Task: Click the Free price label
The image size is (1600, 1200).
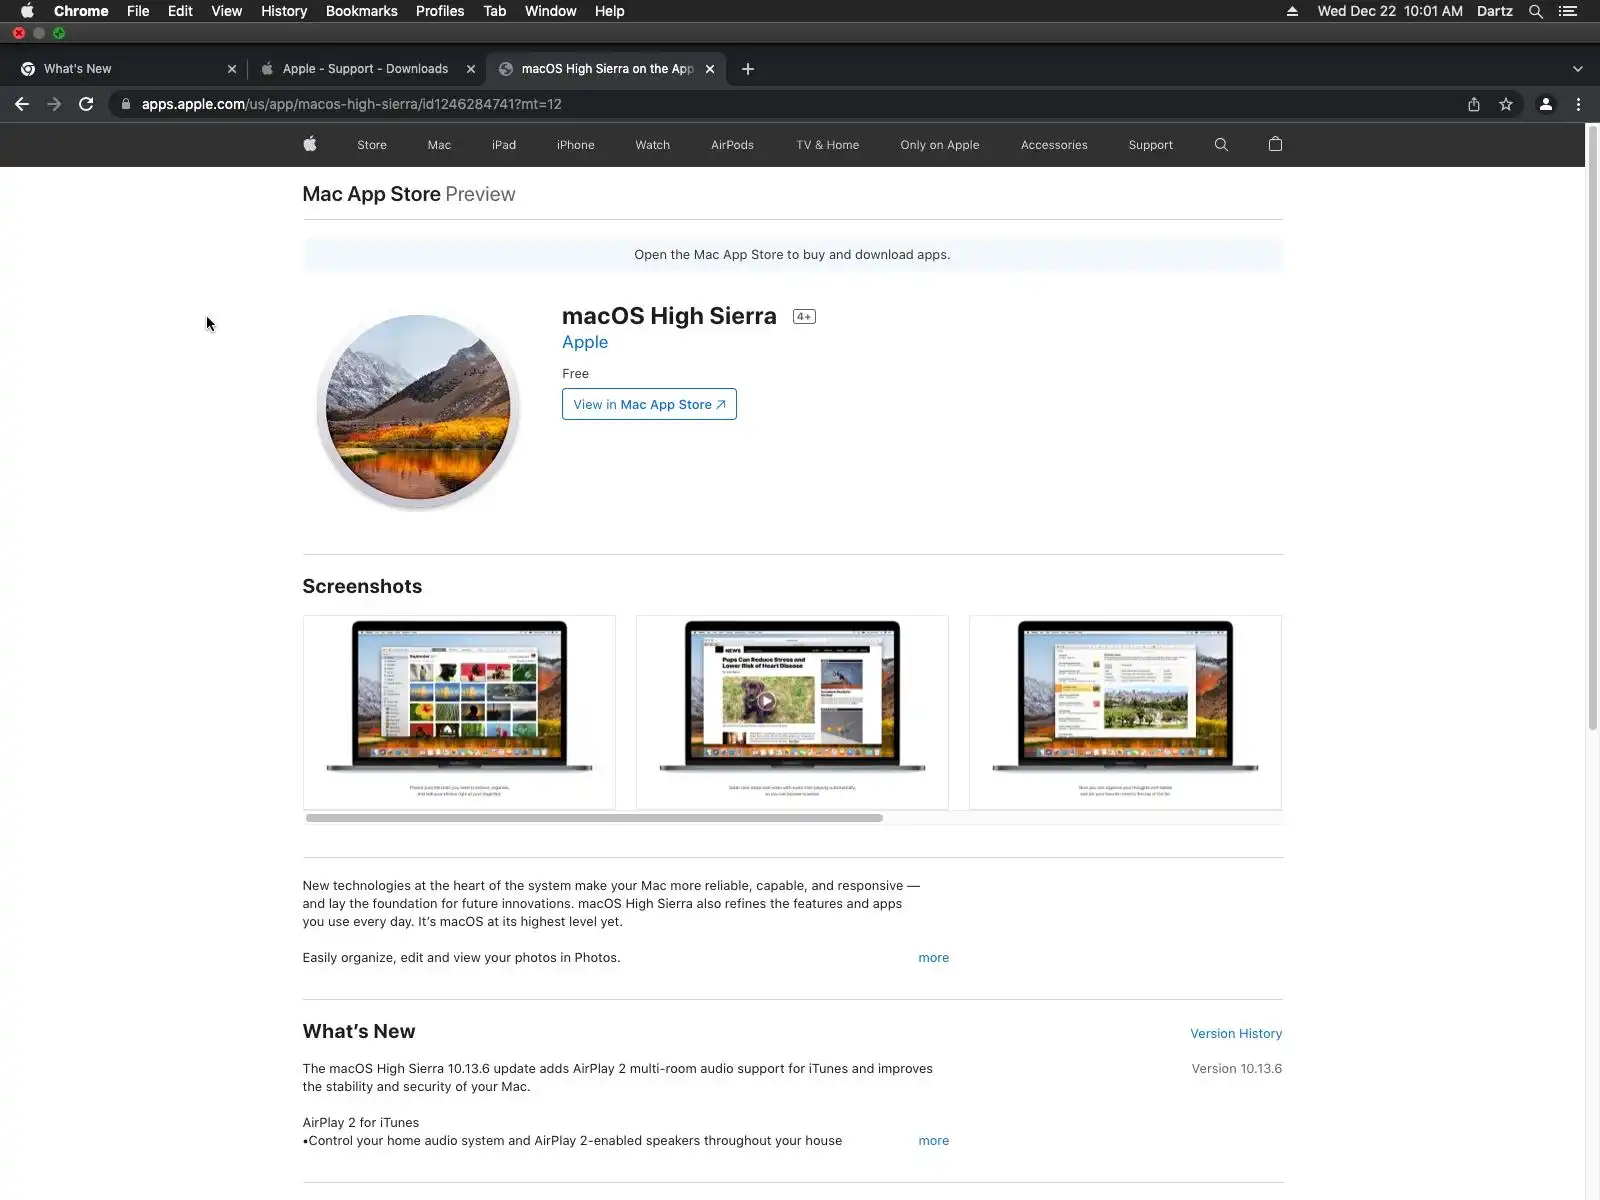Action: pyautogui.click(x=575, y=374)
